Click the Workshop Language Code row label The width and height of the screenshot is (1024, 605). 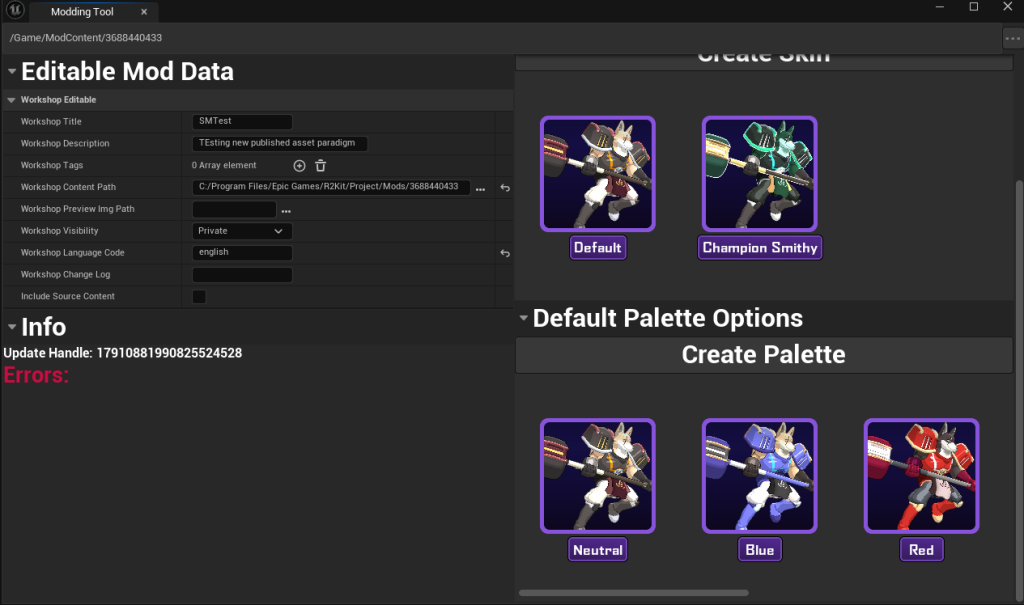72,252
